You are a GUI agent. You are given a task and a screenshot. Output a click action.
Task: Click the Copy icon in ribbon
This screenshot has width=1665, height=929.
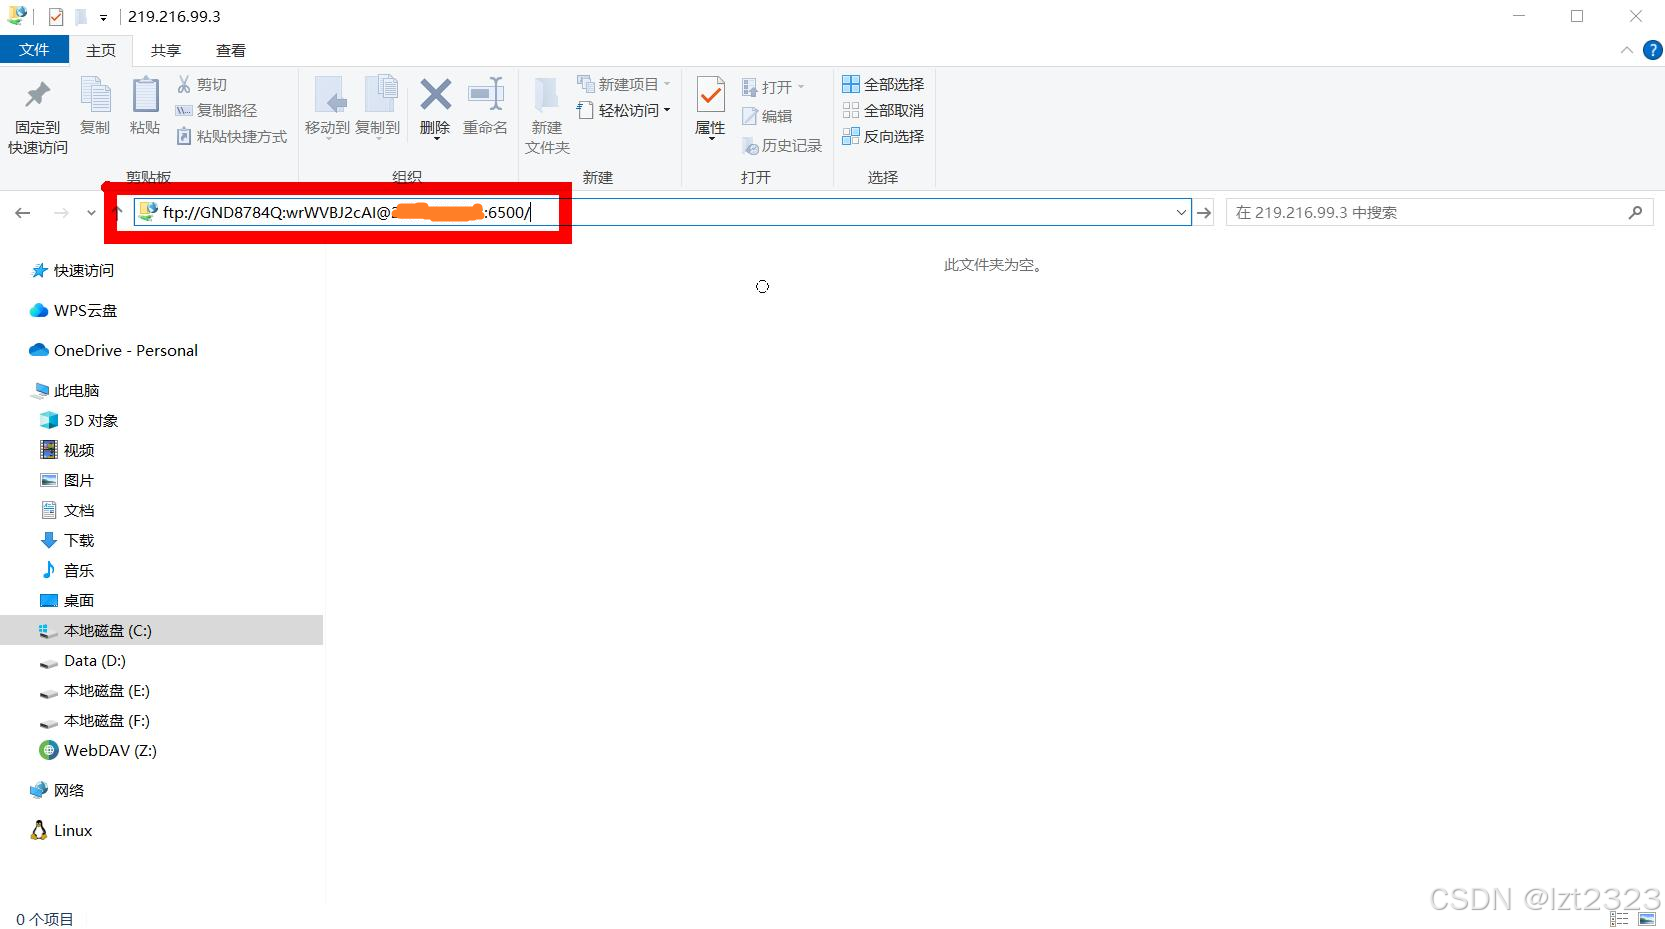(x=95, y=95)
